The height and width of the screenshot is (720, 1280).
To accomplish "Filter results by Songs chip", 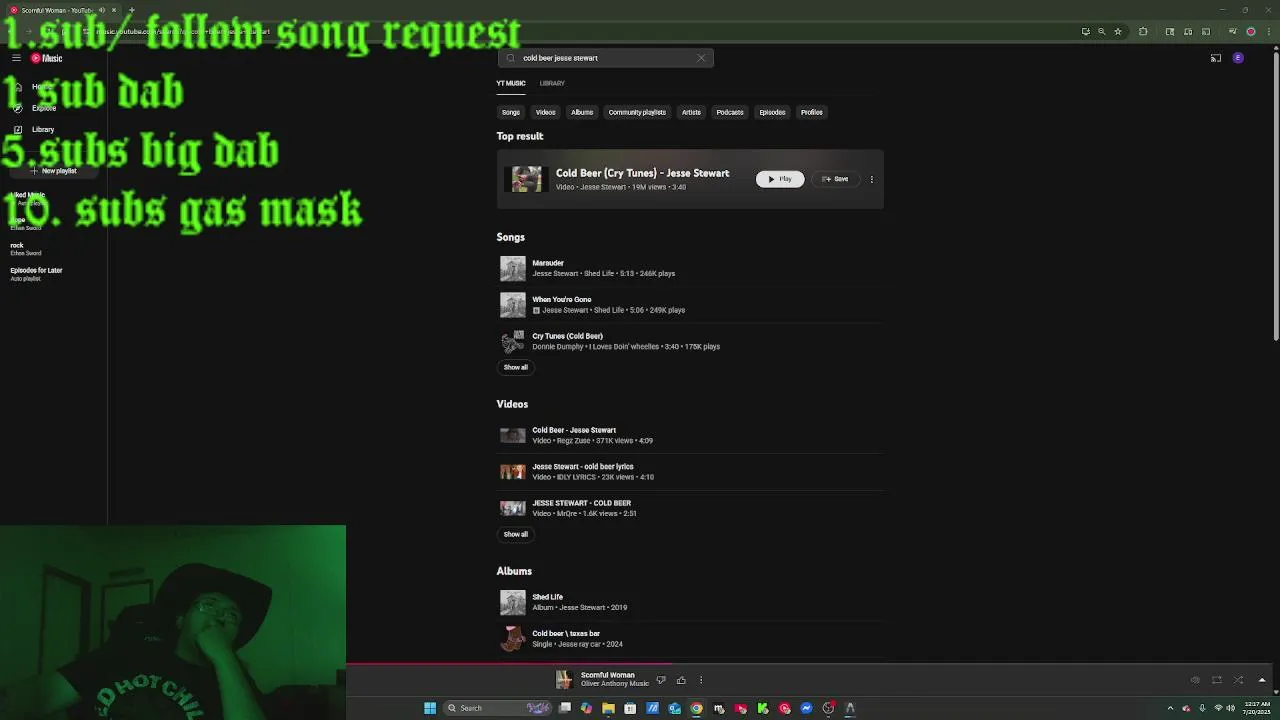I will pyautogui.click(x=510, y=112).
